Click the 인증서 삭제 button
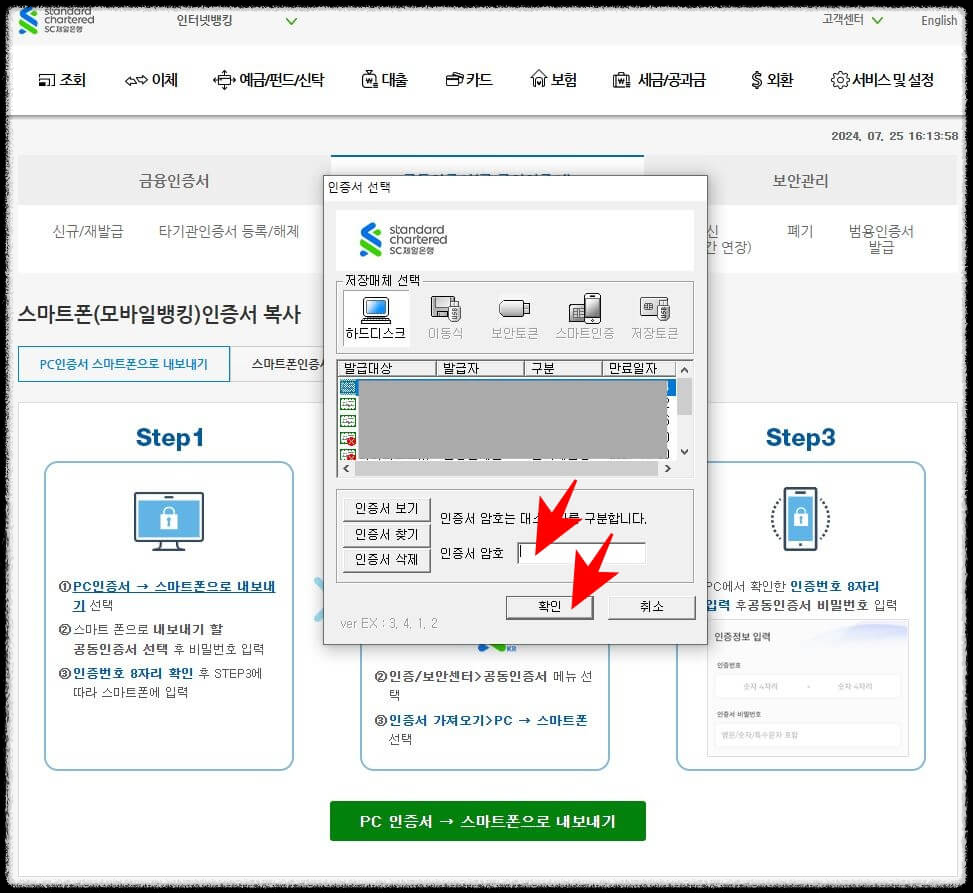973x893 pixels. coord(387,560)
